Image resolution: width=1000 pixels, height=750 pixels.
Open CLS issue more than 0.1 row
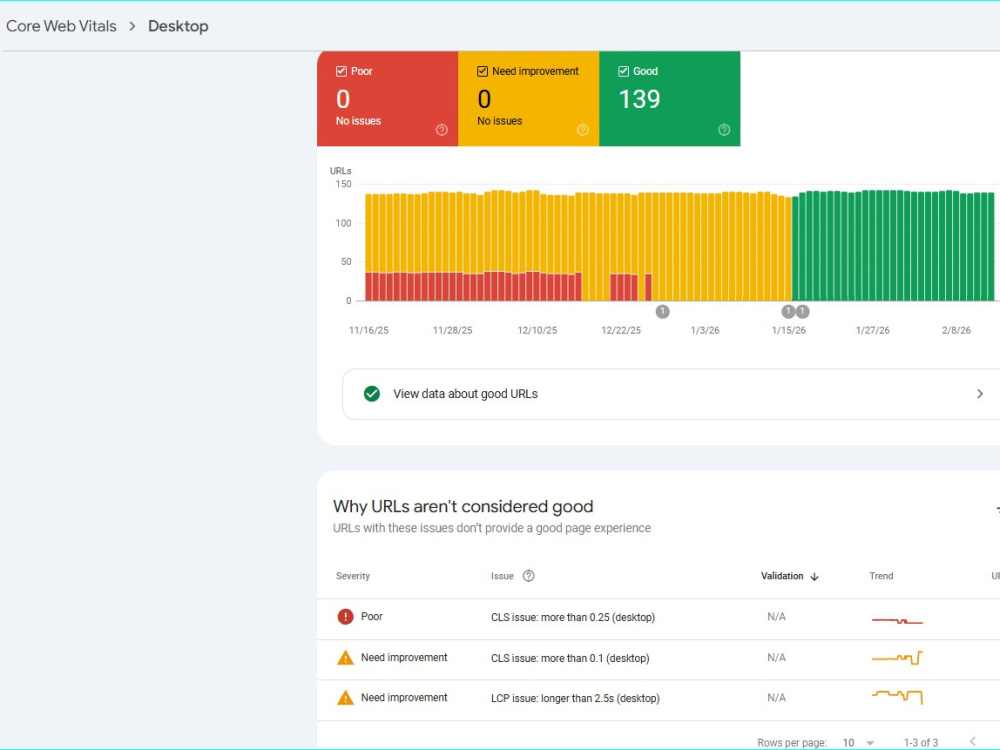658,658
